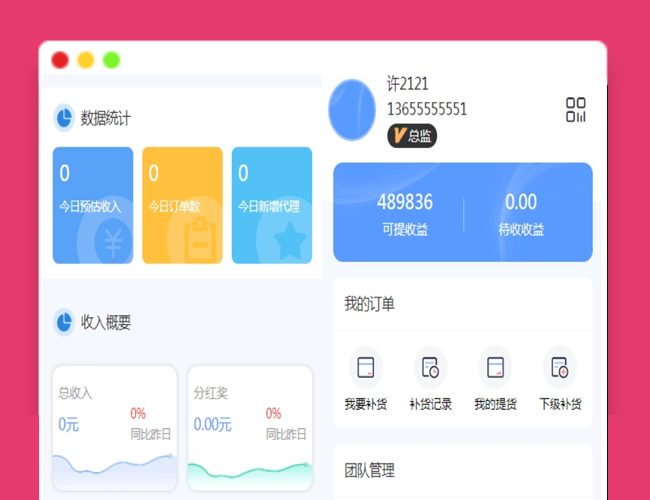
Task: Click 0元 value in 总收入 card
Action: [x=68, y=425]
